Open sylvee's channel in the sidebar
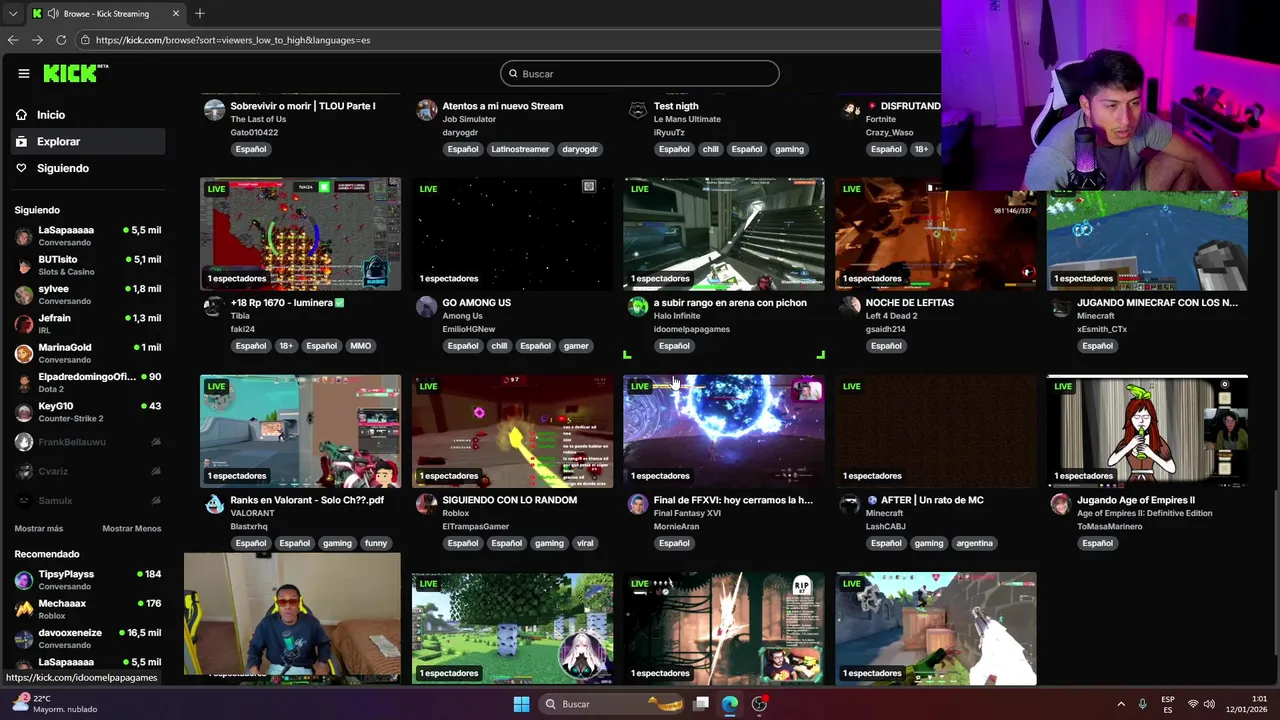The image size is (1280, 720). coord(88,294)
